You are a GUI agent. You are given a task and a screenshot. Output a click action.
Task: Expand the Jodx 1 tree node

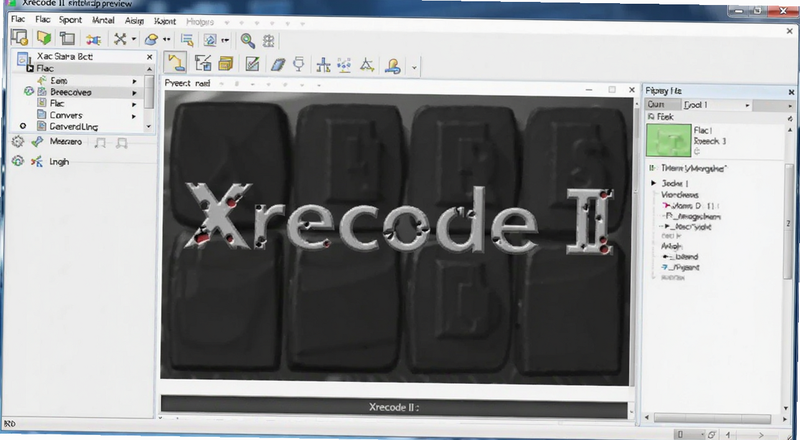click(x=654, y=183)
